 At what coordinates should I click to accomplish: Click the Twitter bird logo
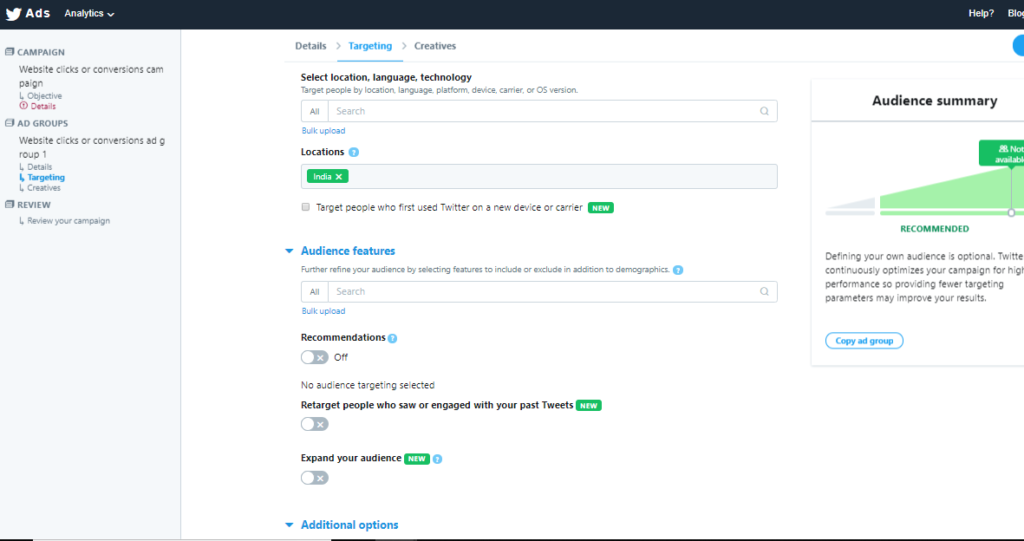tap(15, 14)
